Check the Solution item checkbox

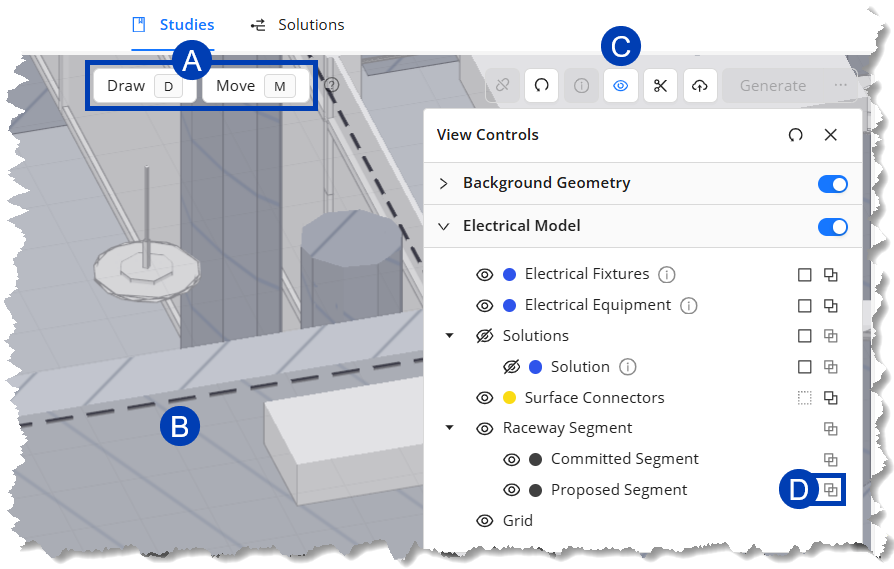coord(804,367)
